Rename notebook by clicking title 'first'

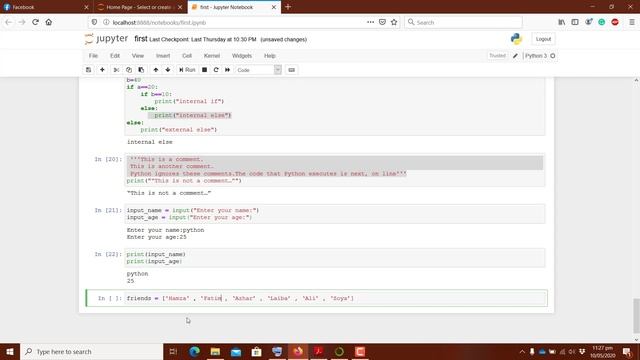pos(141,39)
